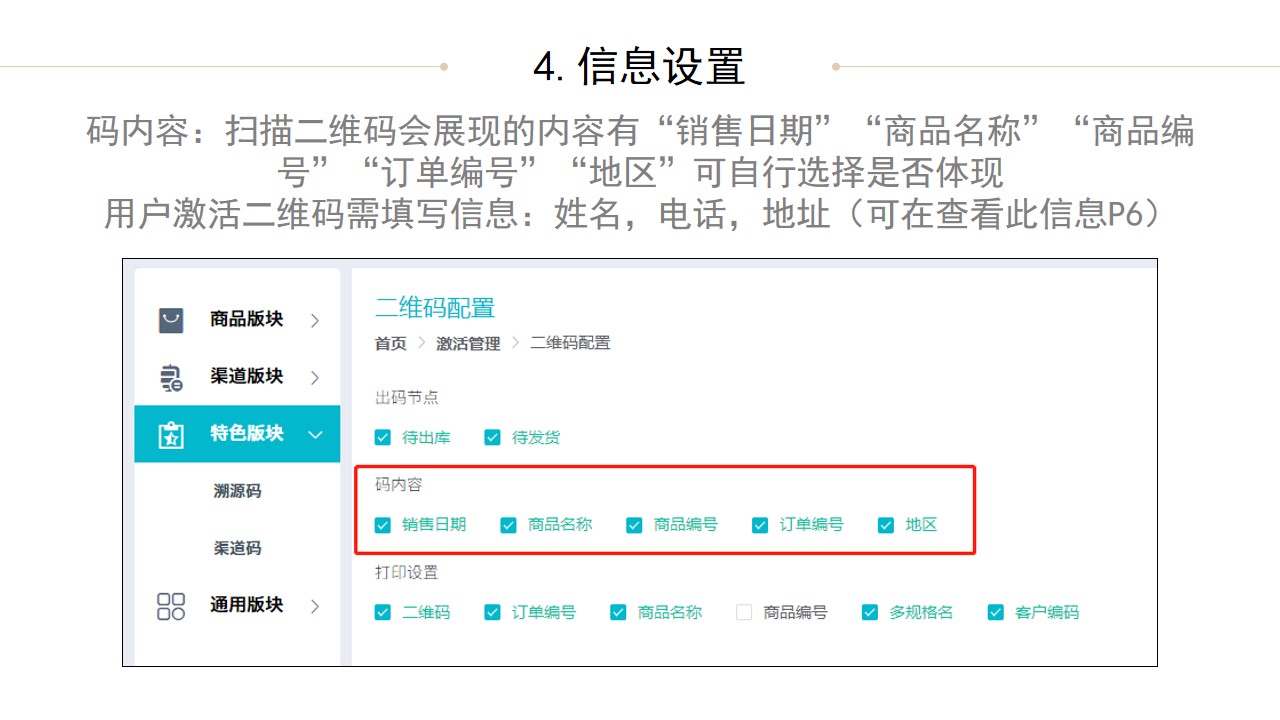
Task: Enable 商品编号 under 打印设置
Action: (744, 612)
